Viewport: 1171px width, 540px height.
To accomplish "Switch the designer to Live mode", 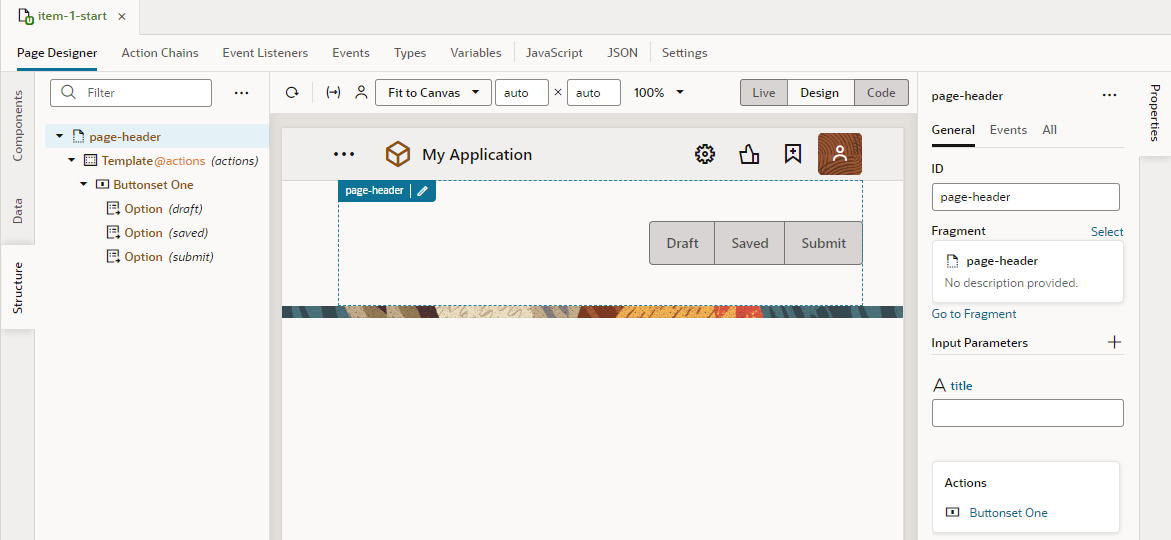I will pos(763,93).
